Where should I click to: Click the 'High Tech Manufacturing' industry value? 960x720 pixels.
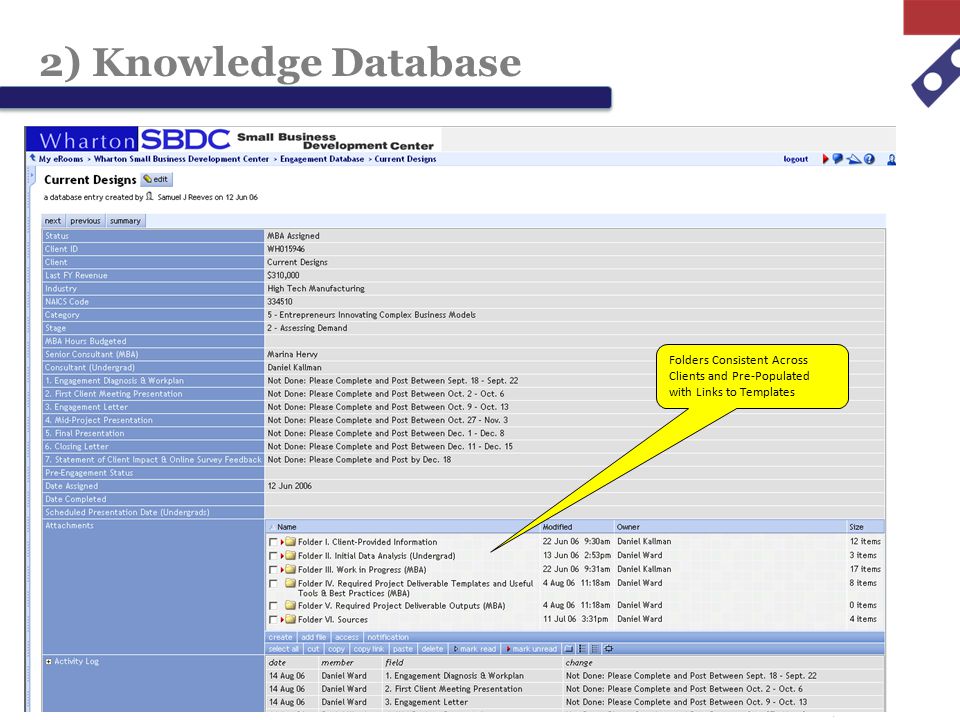click(316, 288)
